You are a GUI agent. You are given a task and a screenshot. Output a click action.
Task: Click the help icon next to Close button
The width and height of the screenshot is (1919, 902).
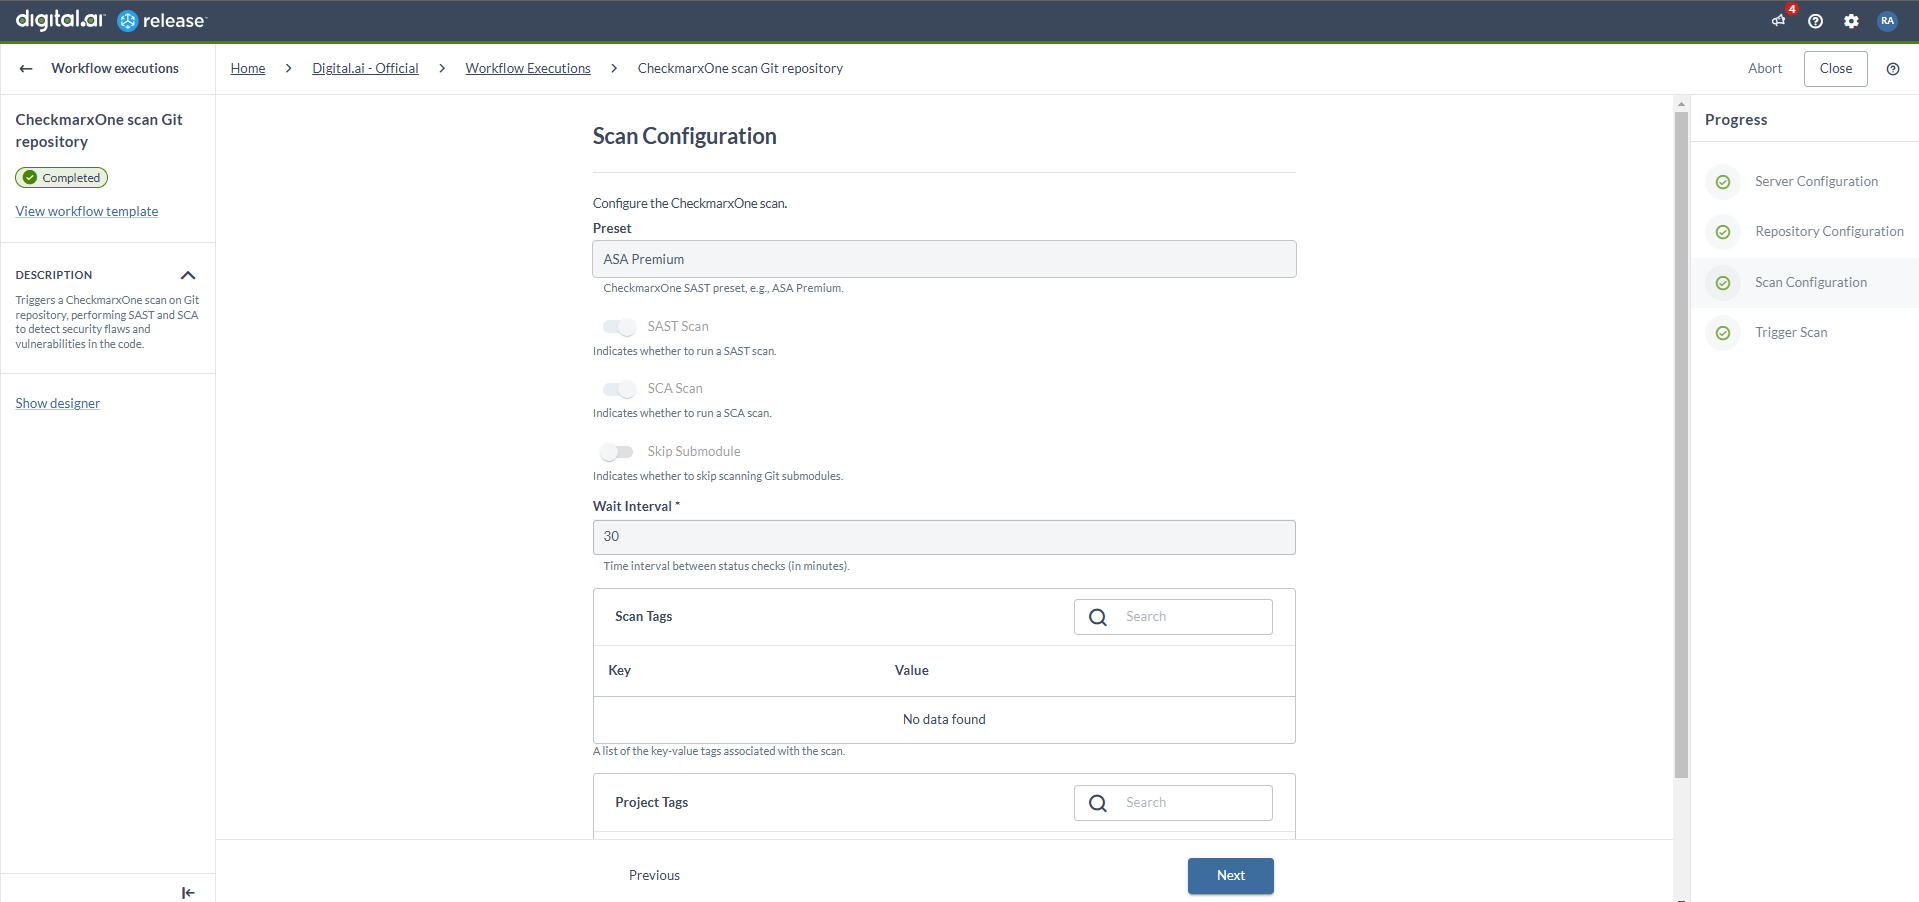[1893, 69]
